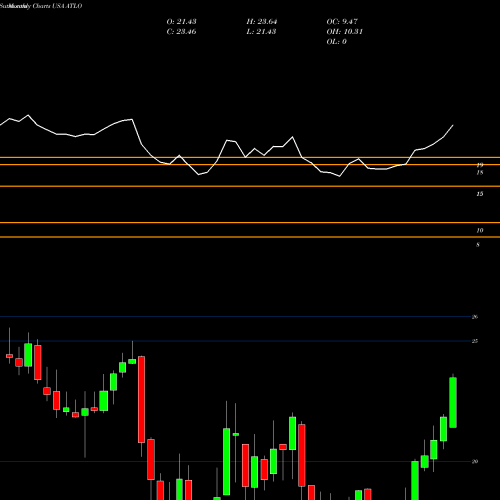
Task: Click the '19' level label
Action: tap(480, 165)
